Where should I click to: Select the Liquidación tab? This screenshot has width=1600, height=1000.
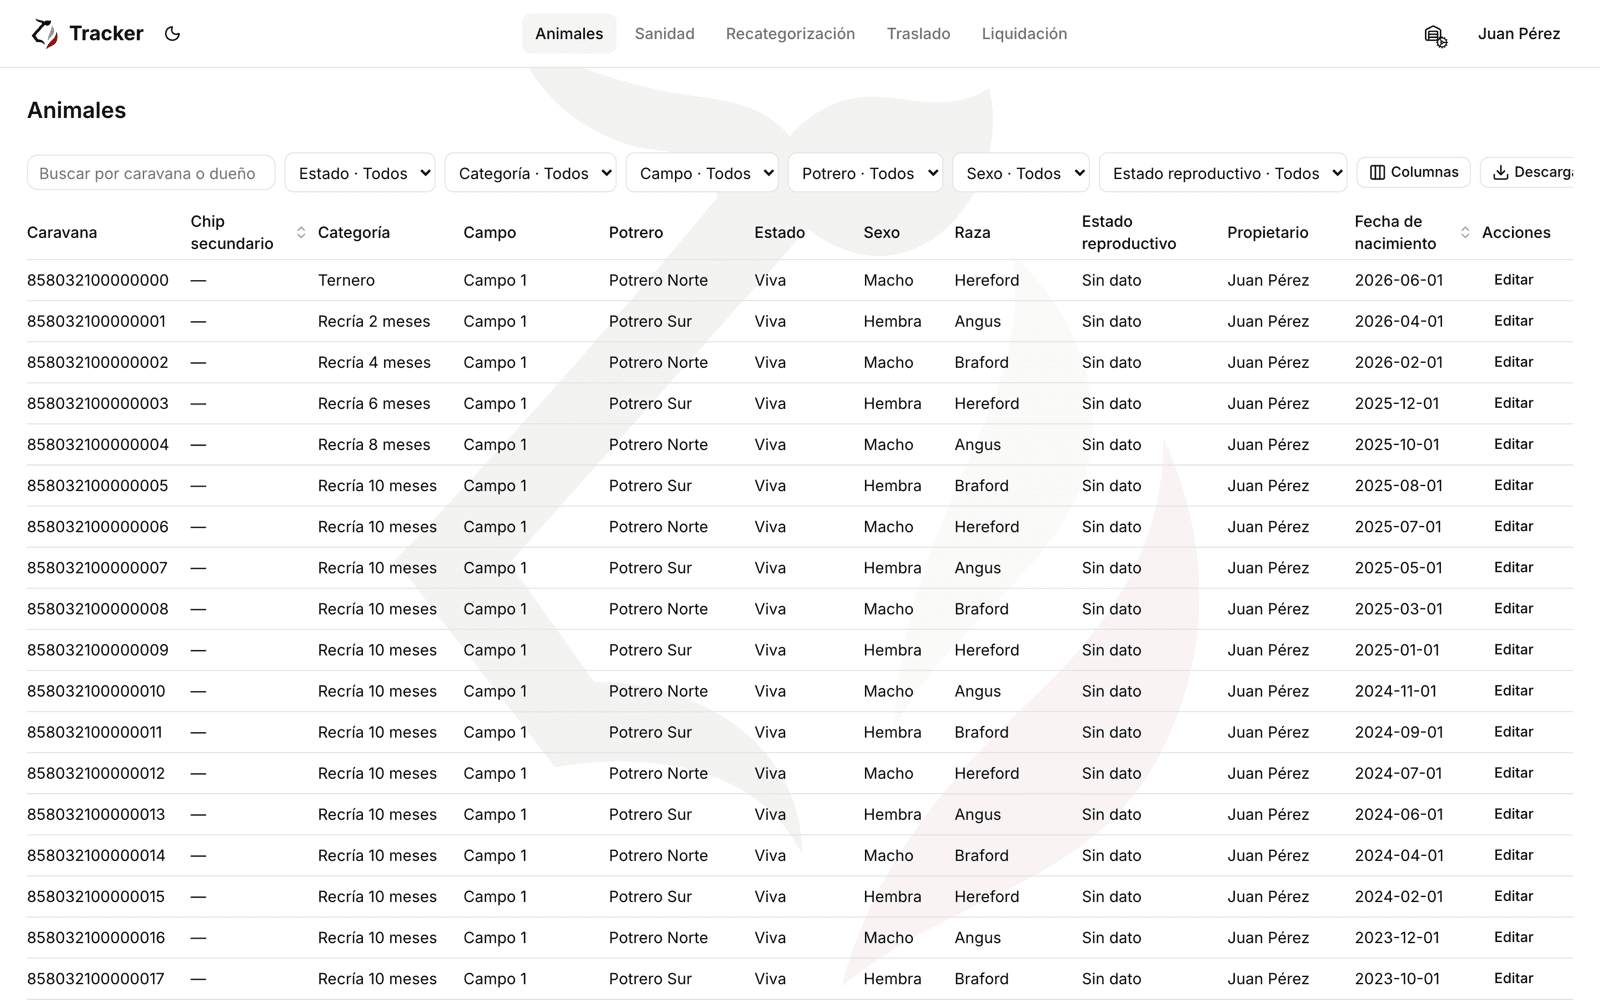(1024, 34)
